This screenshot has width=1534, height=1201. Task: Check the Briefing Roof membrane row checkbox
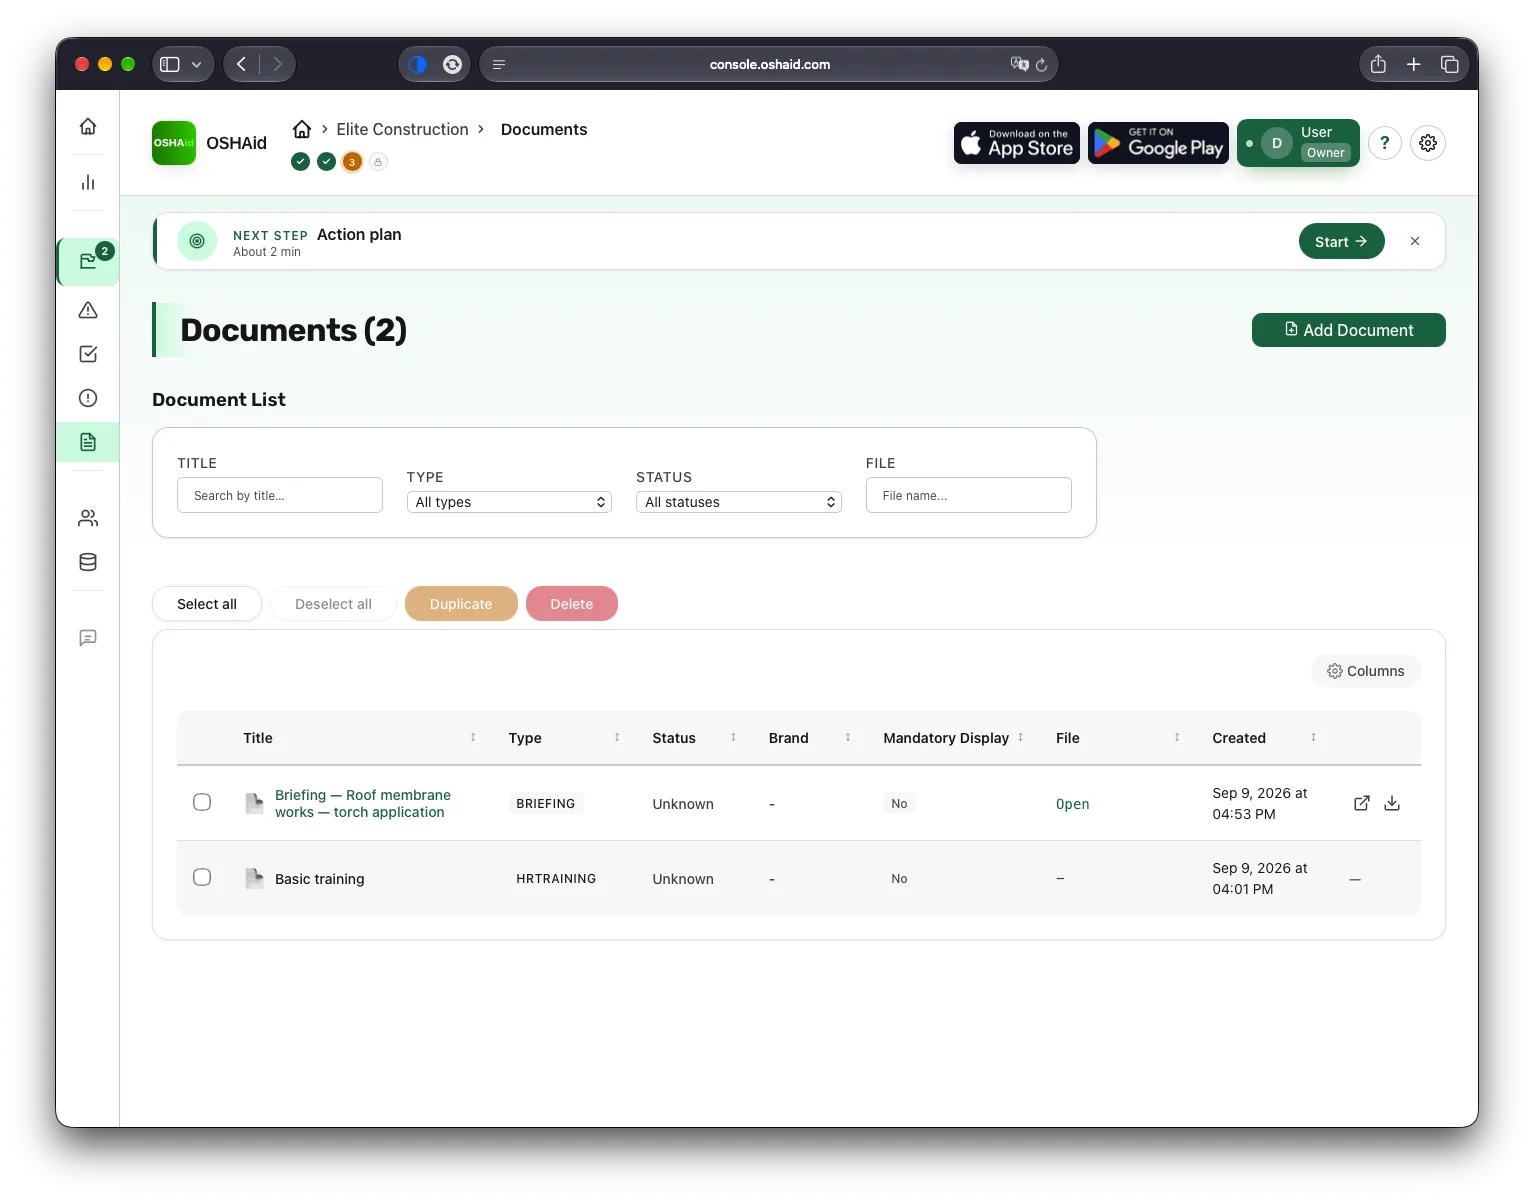pos(202,802)
